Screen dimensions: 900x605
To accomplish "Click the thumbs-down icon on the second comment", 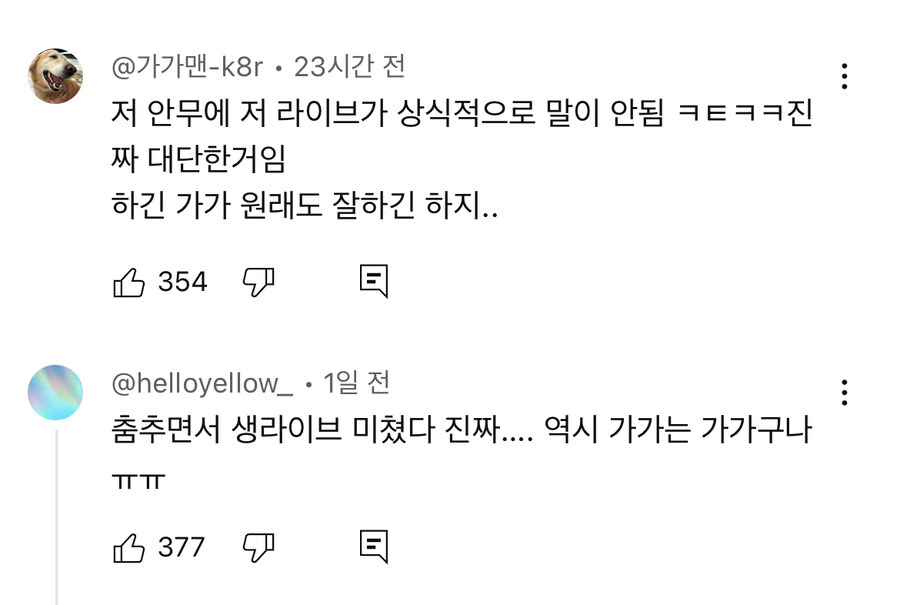I will coord(258,548).
